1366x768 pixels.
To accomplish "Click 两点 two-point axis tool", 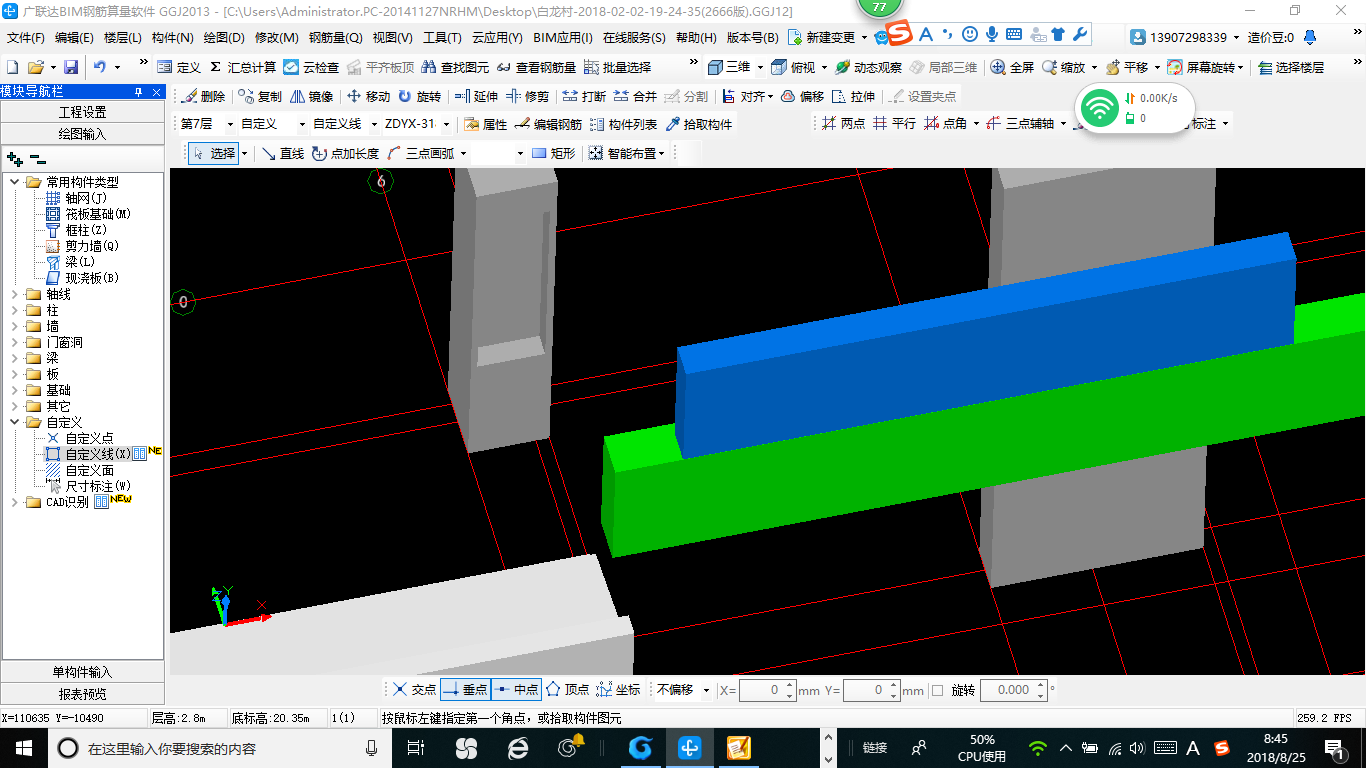I will [843, 124].
